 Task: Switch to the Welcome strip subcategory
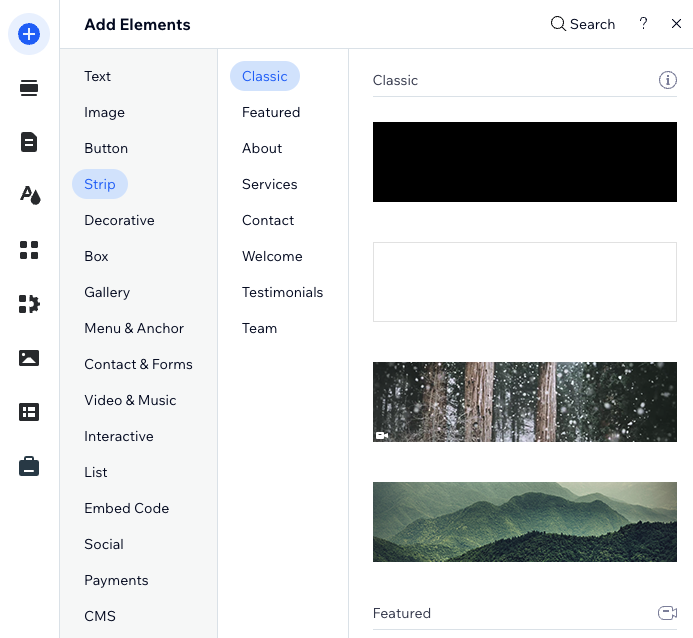click(x=272, y=256)
